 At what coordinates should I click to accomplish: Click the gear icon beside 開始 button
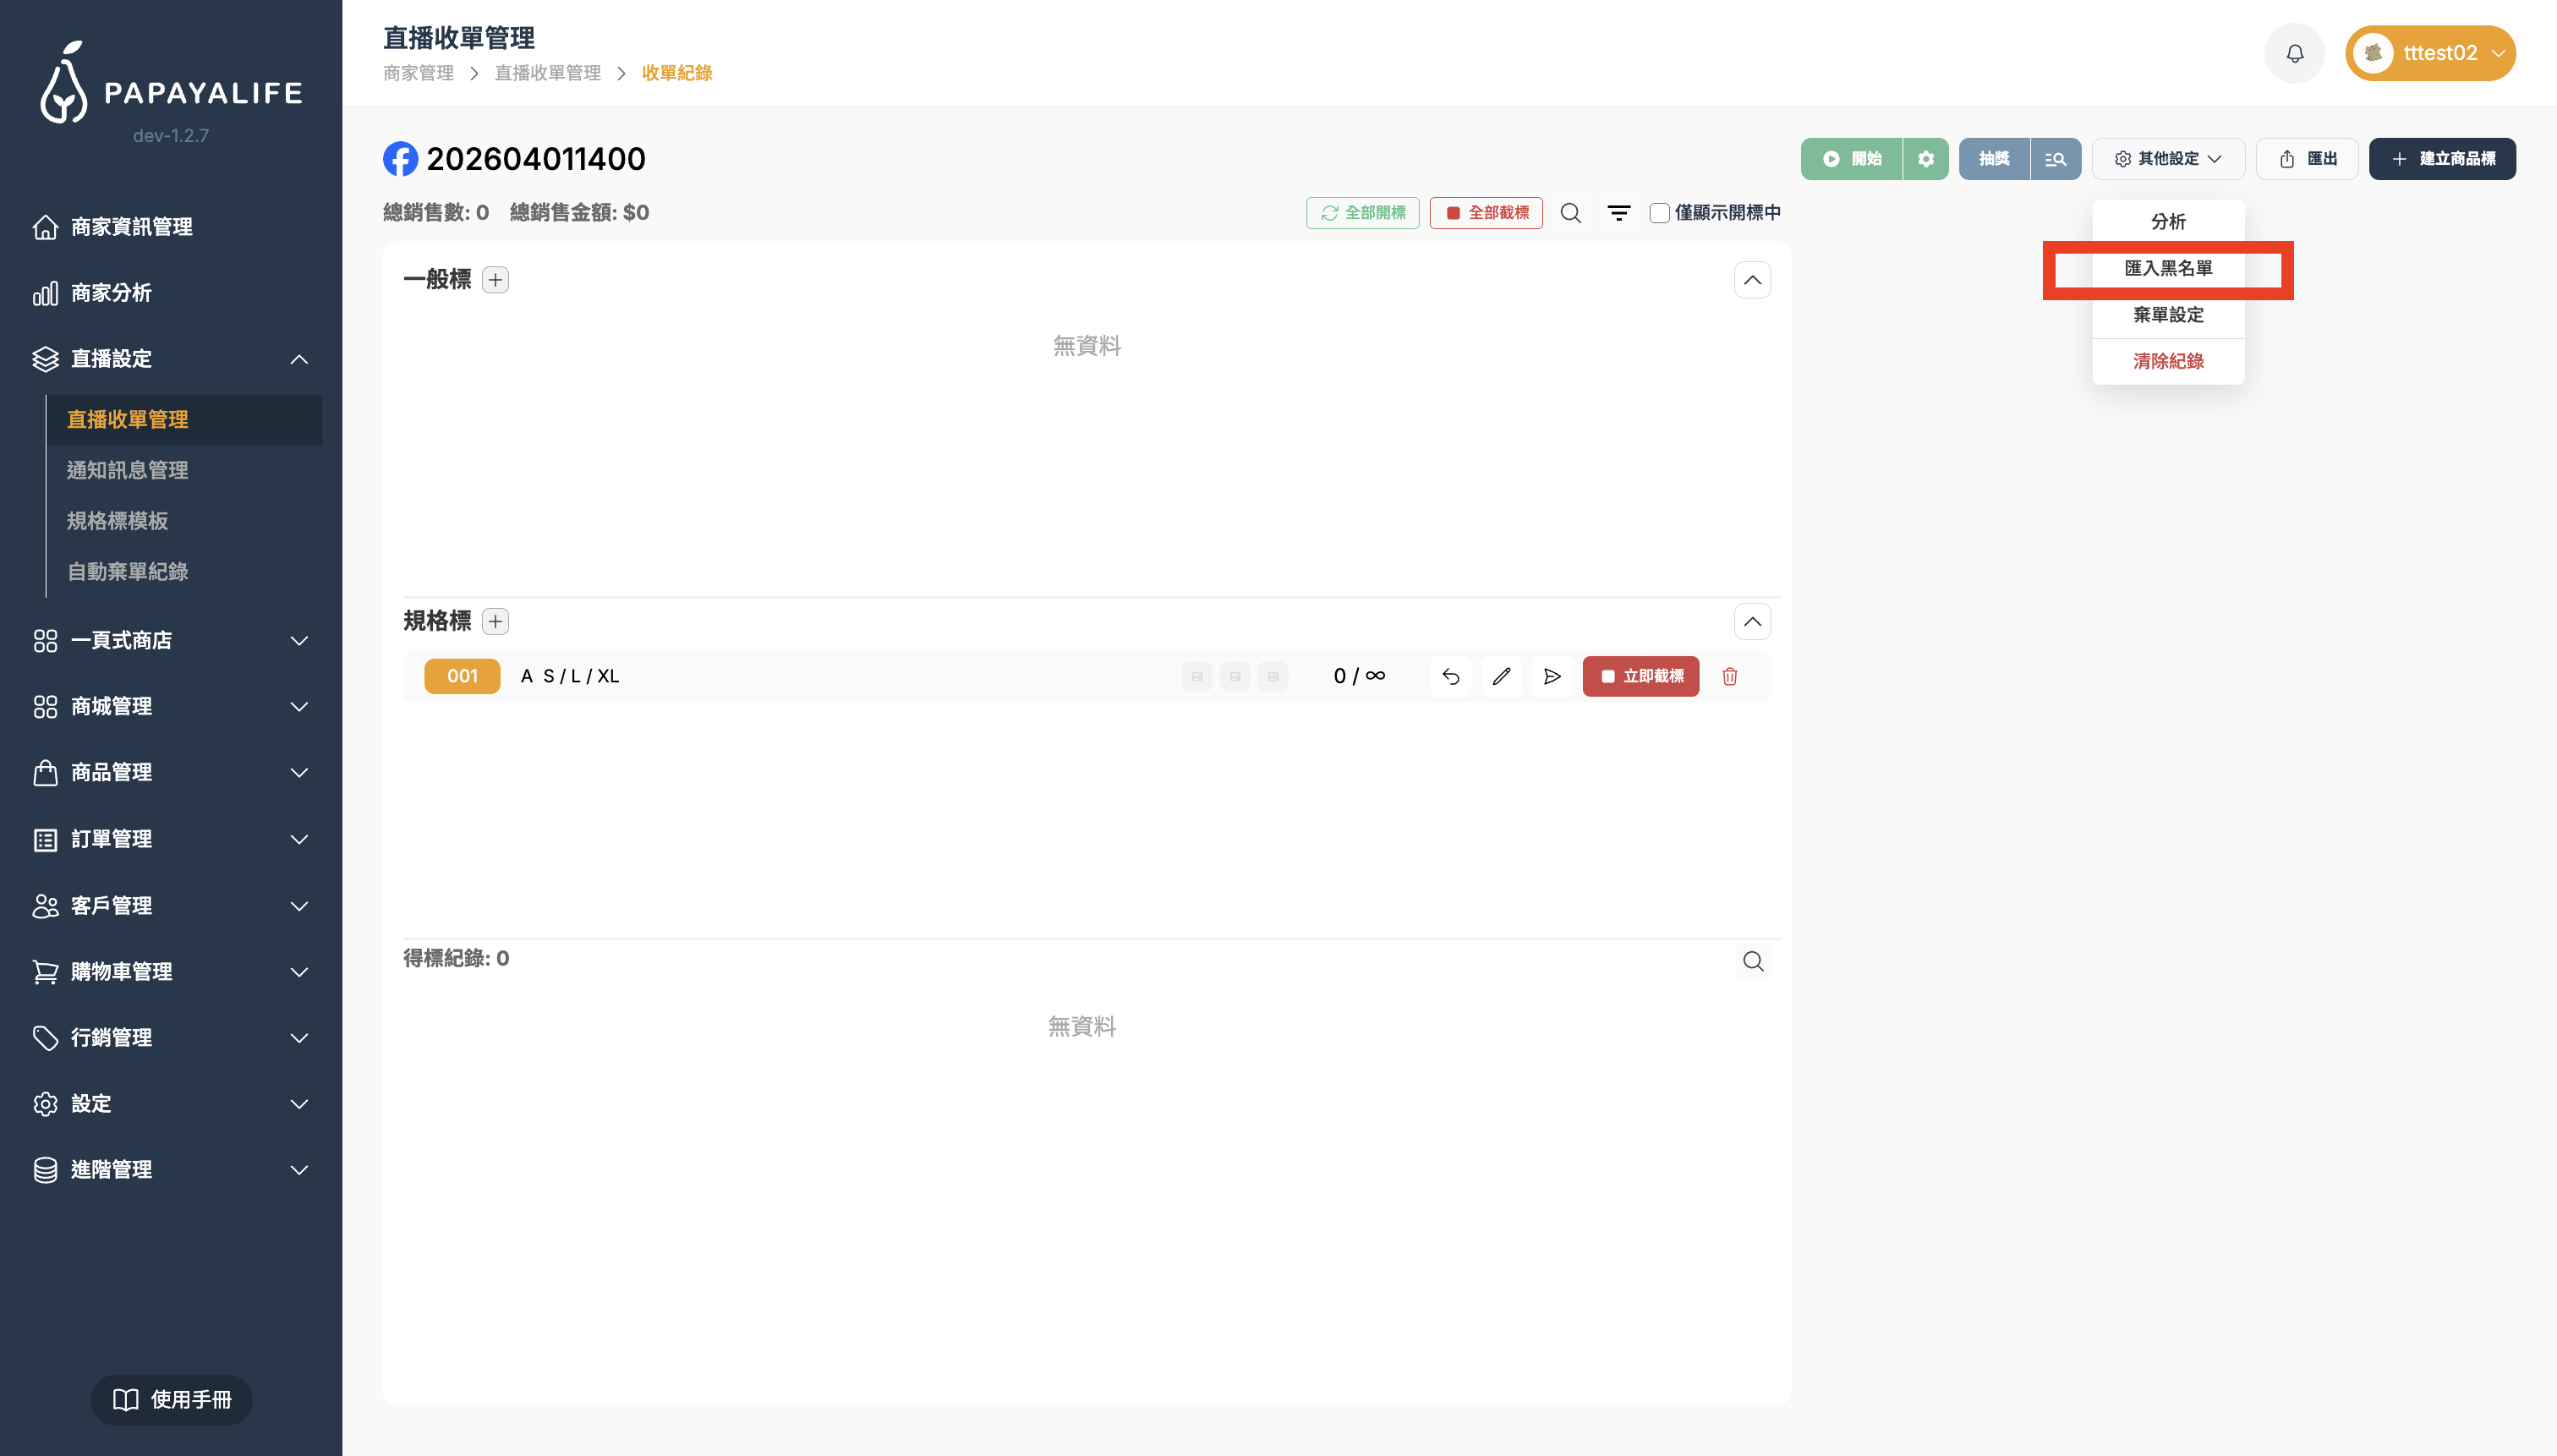tap(1925, 159)
